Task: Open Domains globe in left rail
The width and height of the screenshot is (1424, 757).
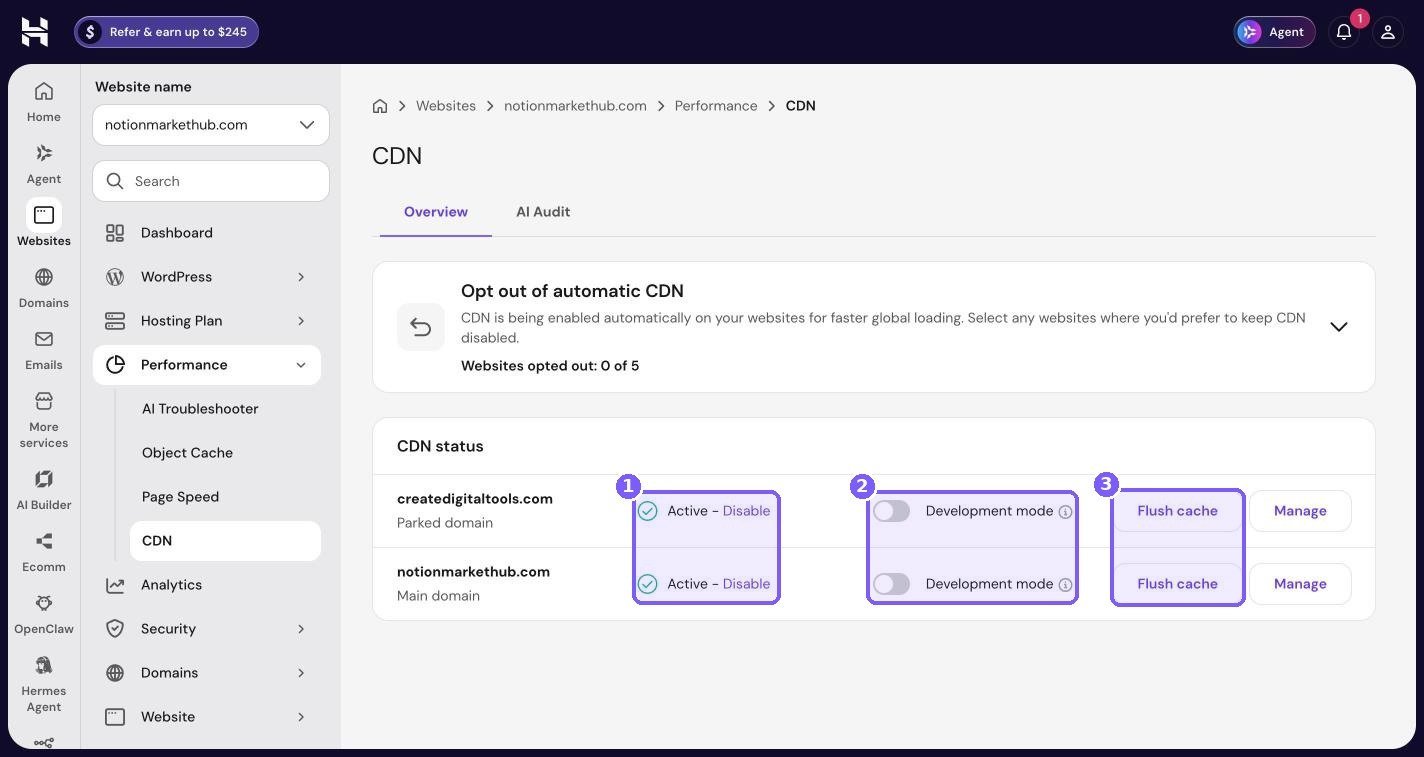Action: [x=44, y=288]
